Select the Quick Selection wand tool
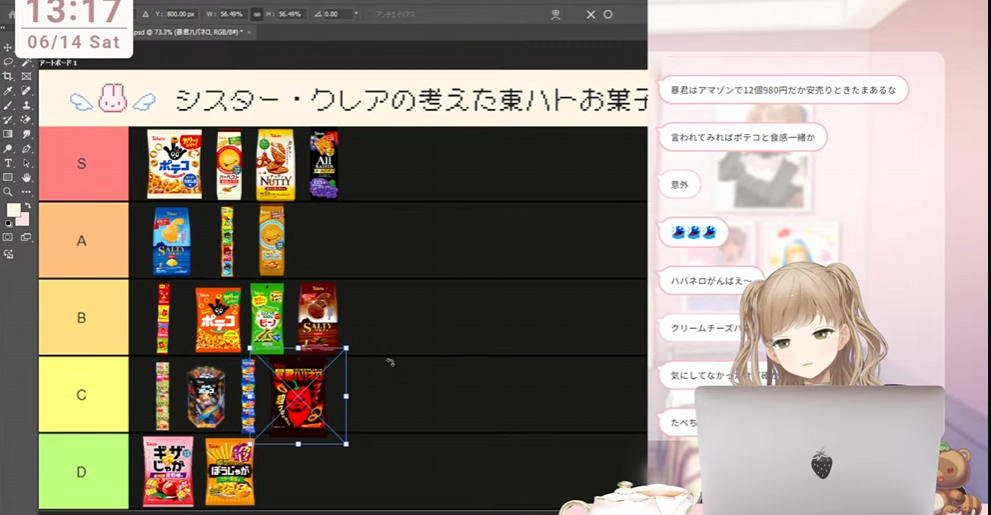 (x=26, y=62)
